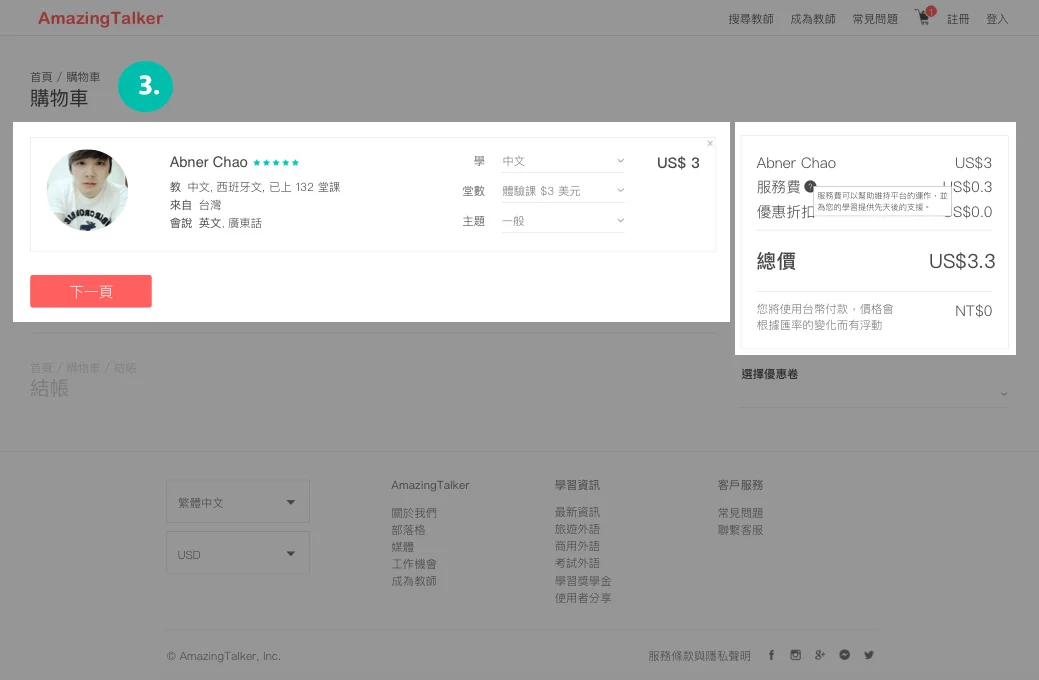Open the Messenger icon in footer
Viewport: 1039px width, 680px height.
(x=844, y=655)
